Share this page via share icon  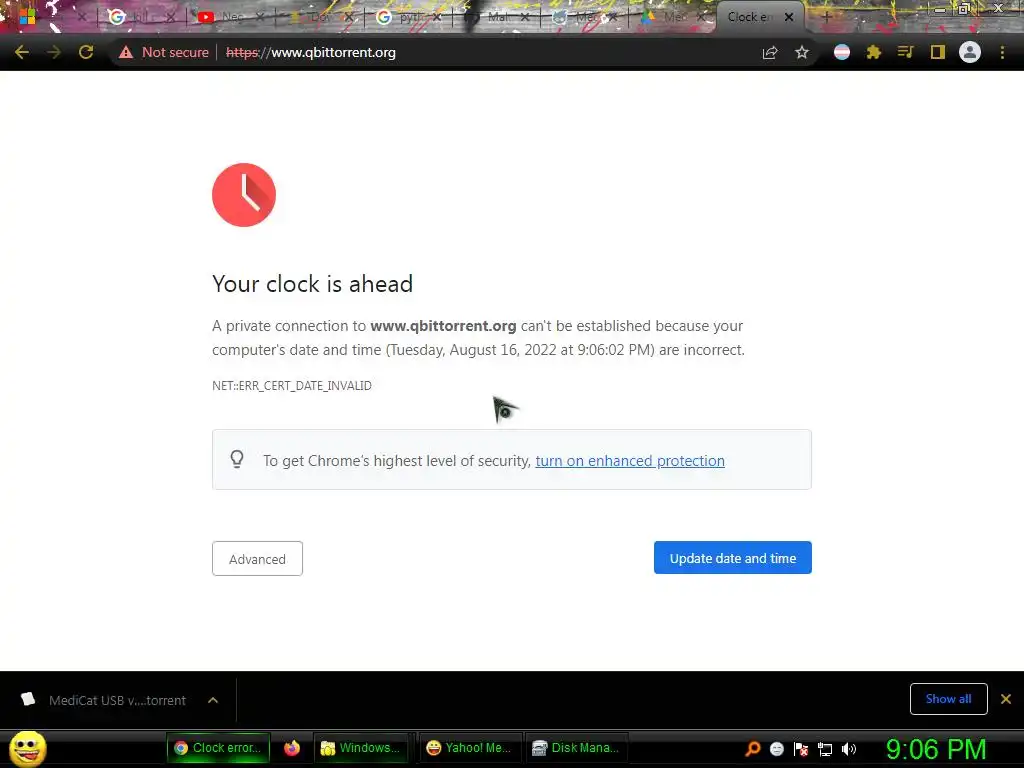(x=770, y=52)
